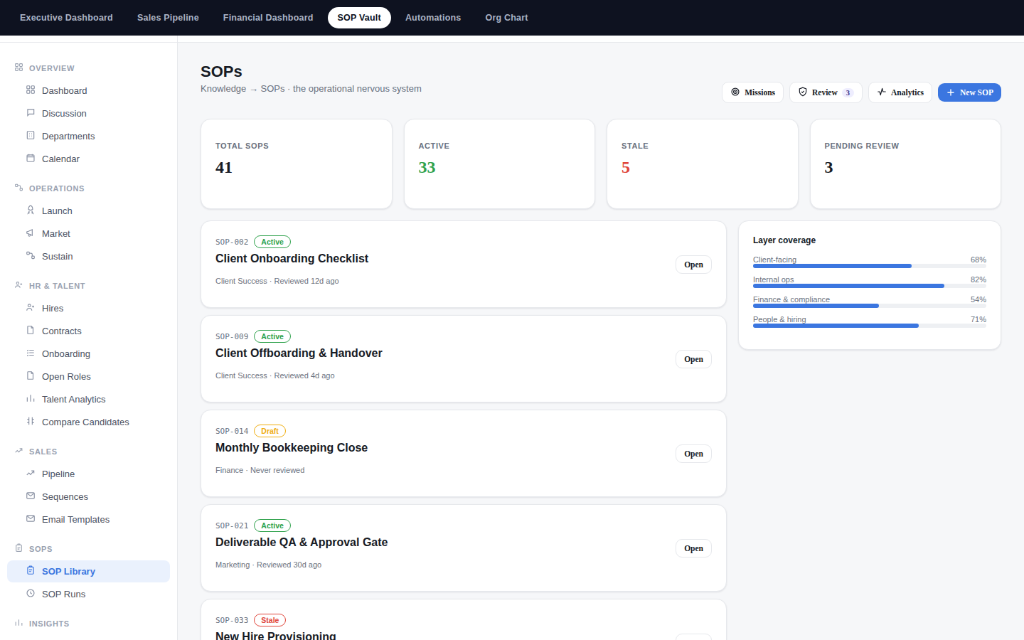Click the Client Onboarding Checklist title
This screenshot has width=1024, height=640.
[x=292, y=259]
